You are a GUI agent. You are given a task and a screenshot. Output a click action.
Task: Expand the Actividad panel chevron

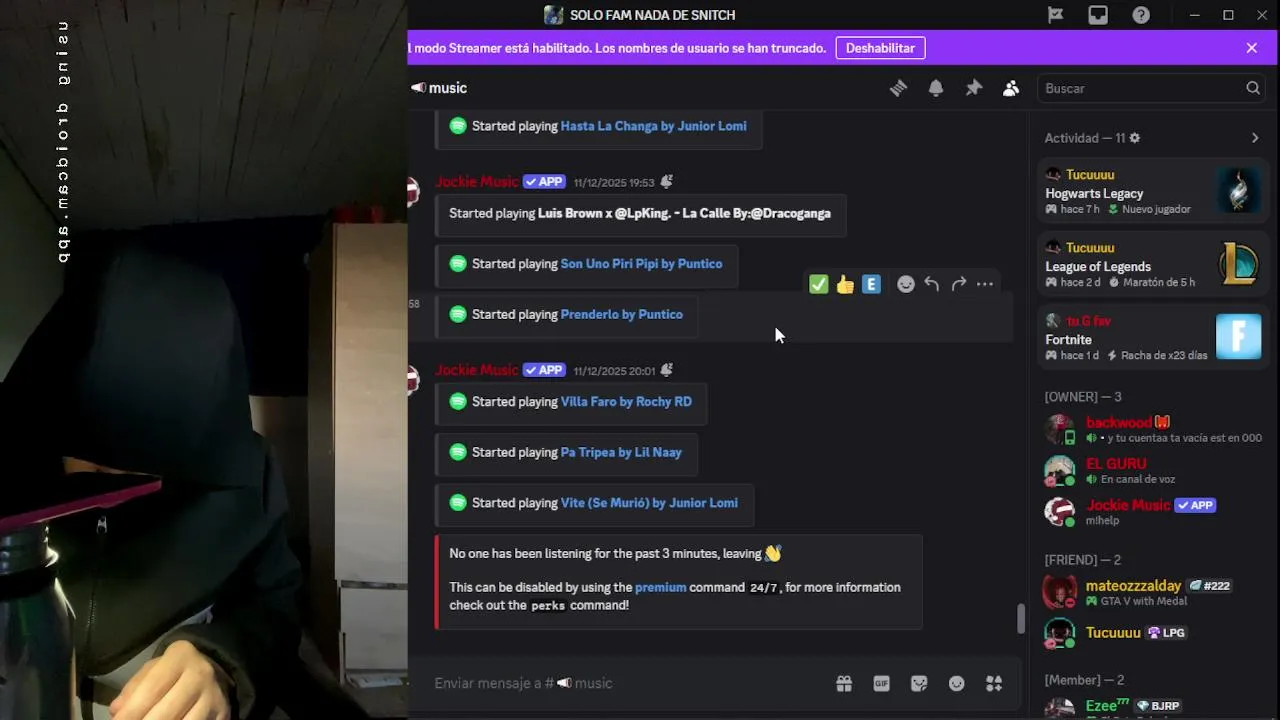[1255, 138]
